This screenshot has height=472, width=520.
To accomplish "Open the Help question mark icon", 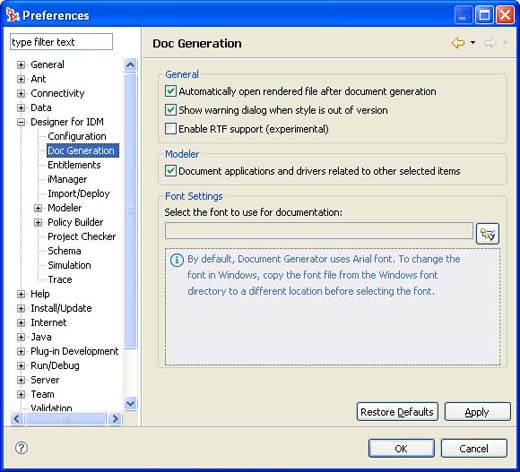I will [22, 448].
